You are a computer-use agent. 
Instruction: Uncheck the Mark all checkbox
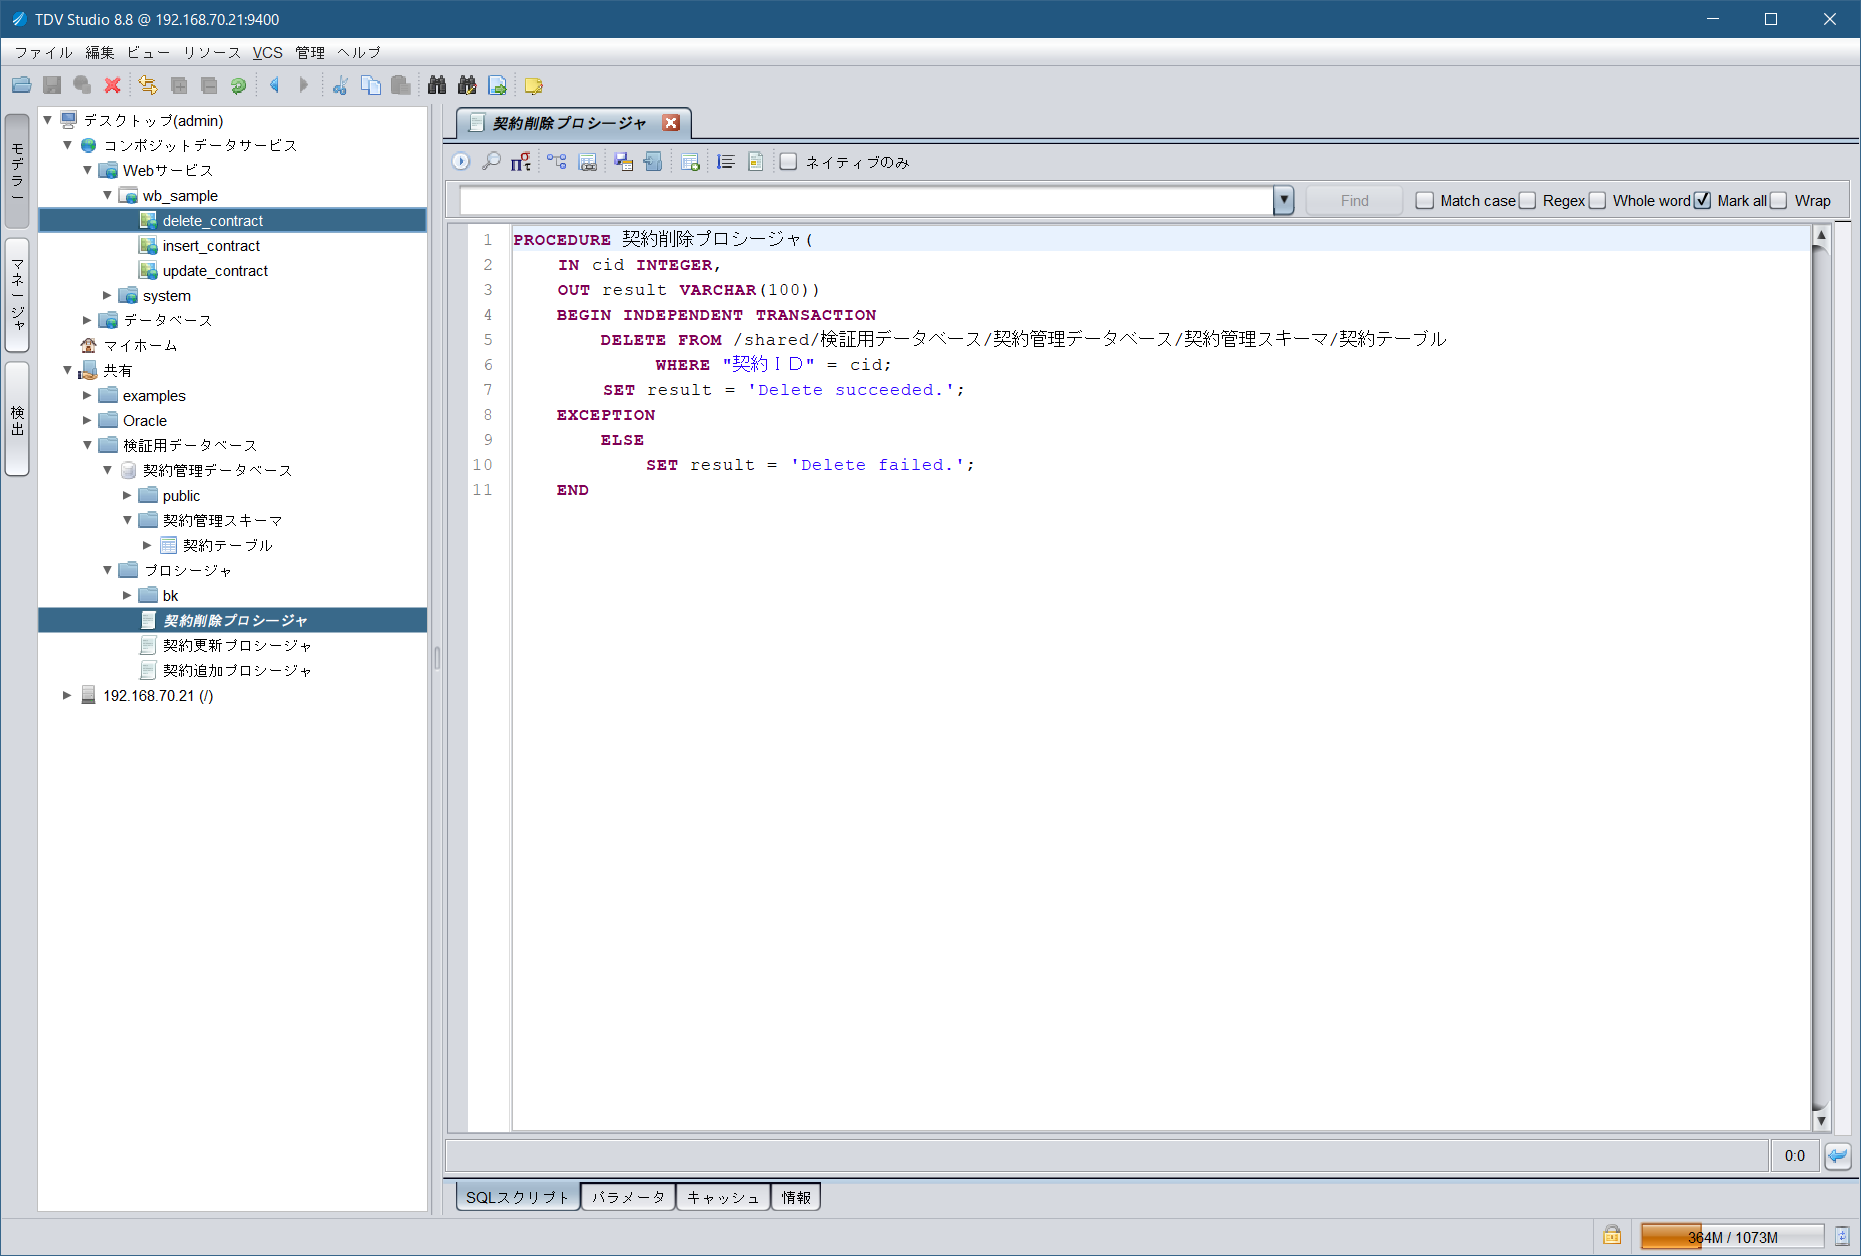coord(1702,201)
